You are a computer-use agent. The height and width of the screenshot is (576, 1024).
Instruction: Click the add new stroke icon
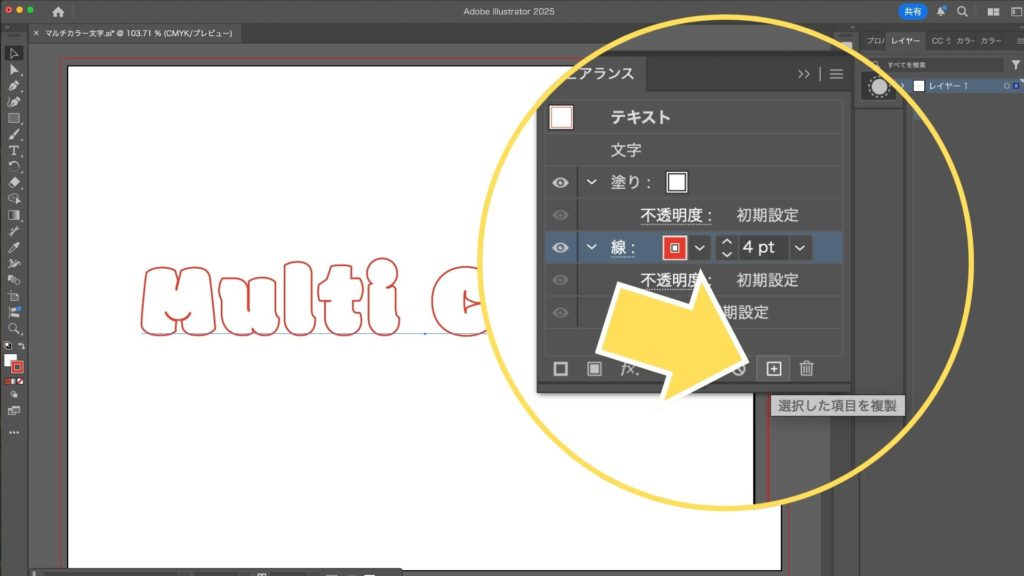(561, 369)
